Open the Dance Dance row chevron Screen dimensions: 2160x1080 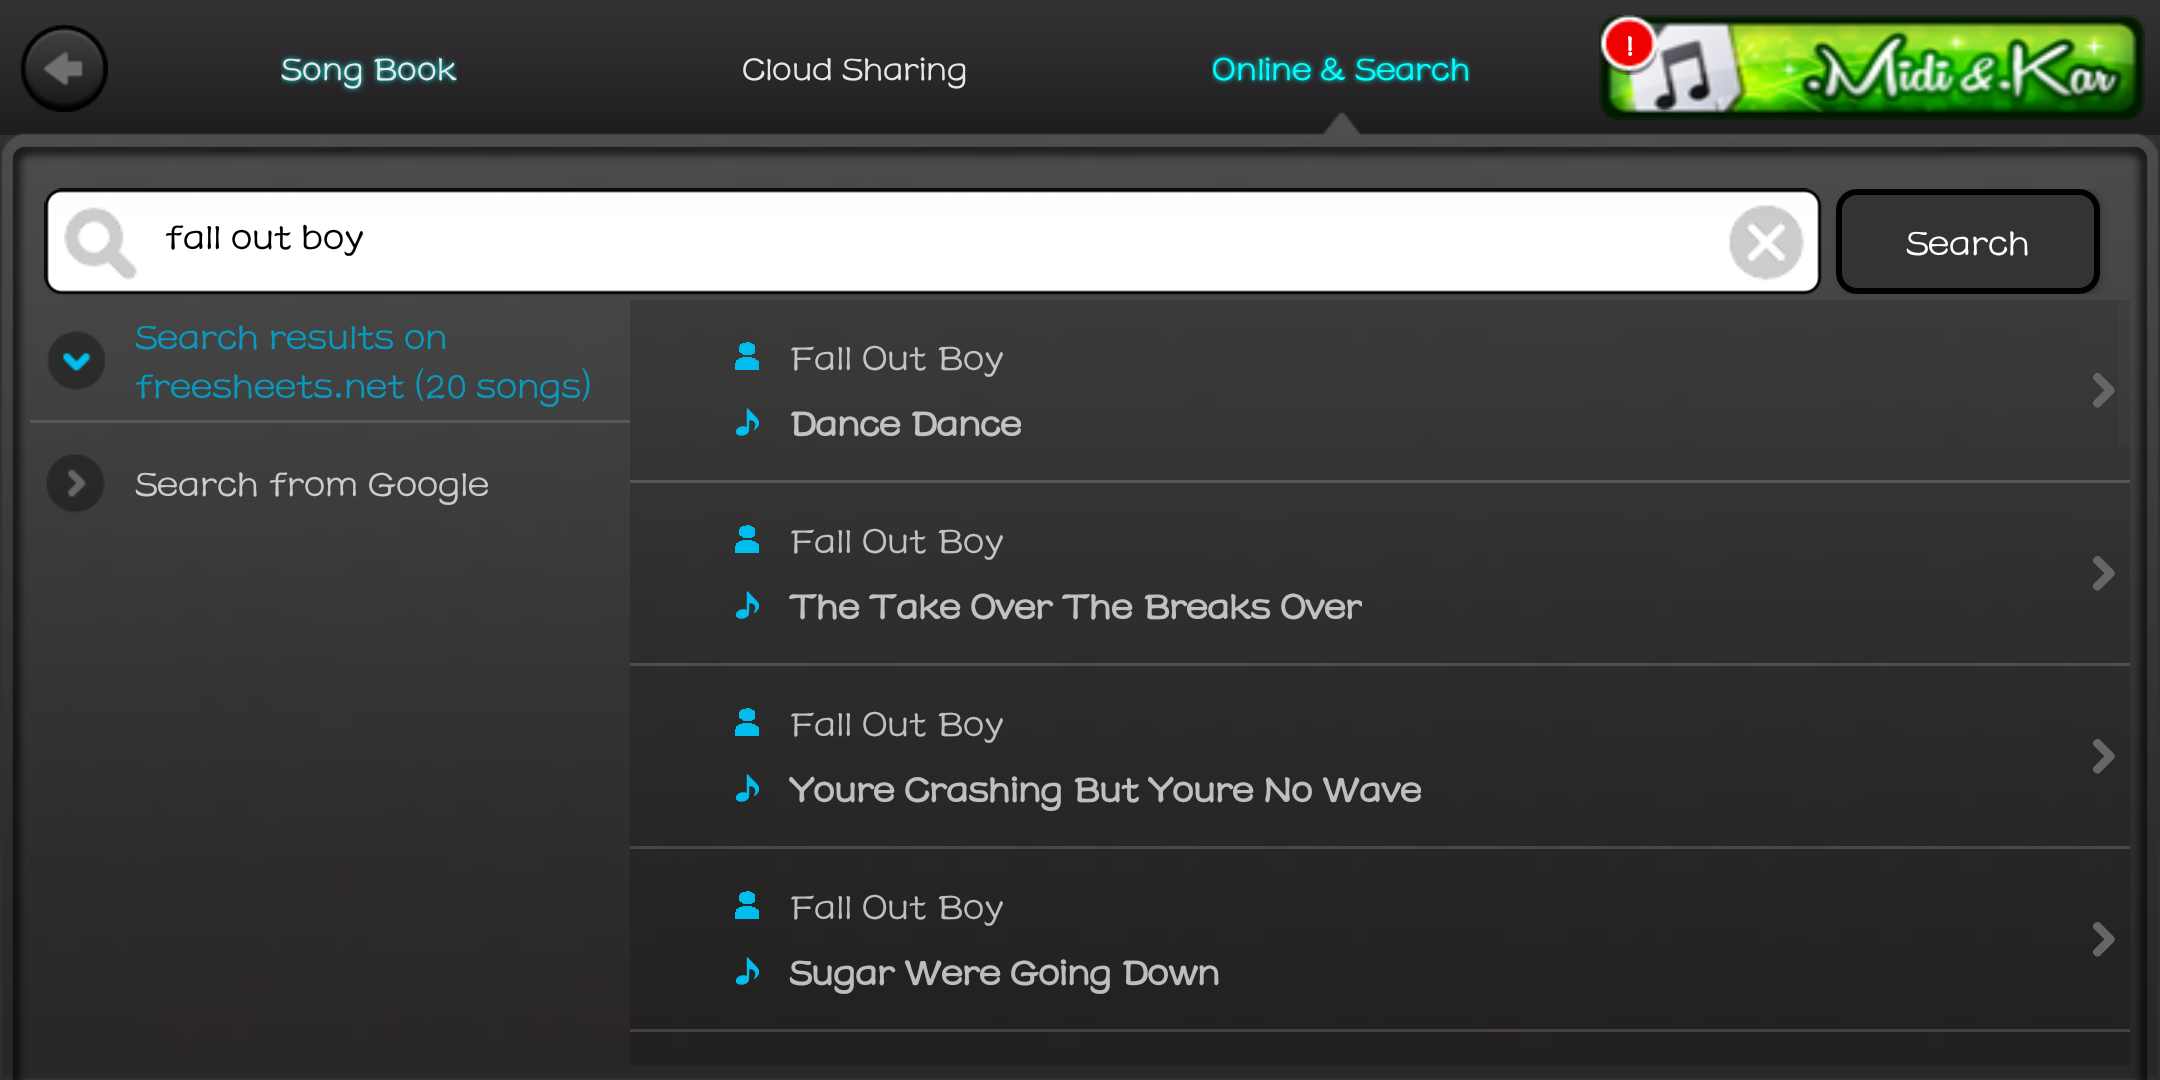[2103, 390]
